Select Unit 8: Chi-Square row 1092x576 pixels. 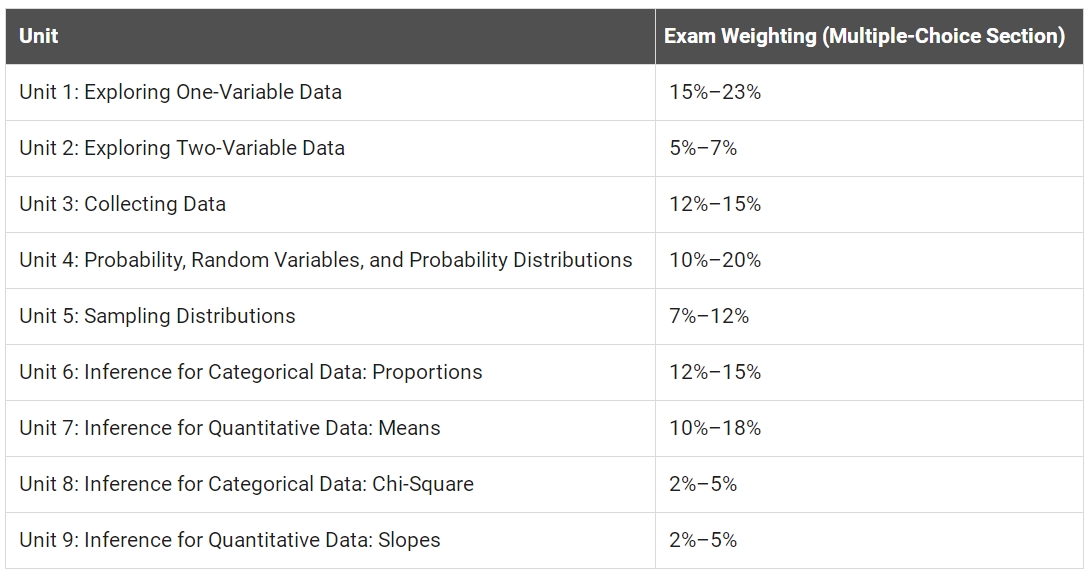(545, 484)
